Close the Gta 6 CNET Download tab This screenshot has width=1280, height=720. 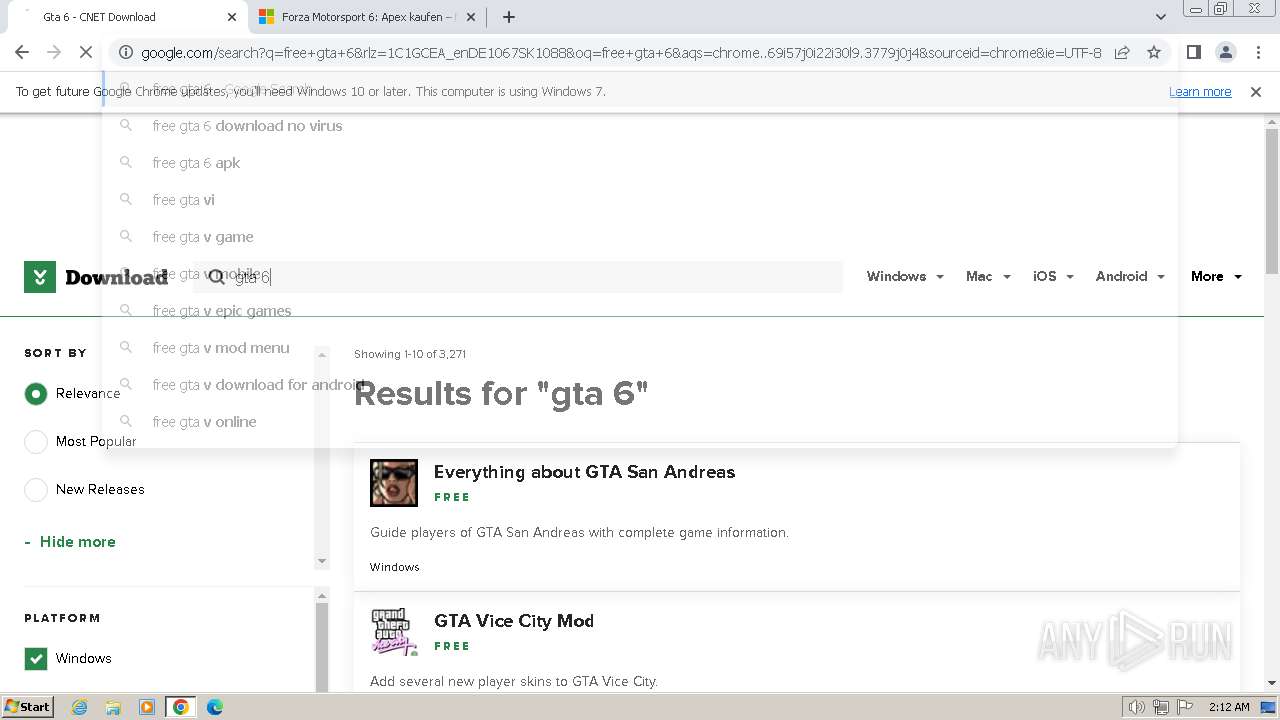(232, 17)
